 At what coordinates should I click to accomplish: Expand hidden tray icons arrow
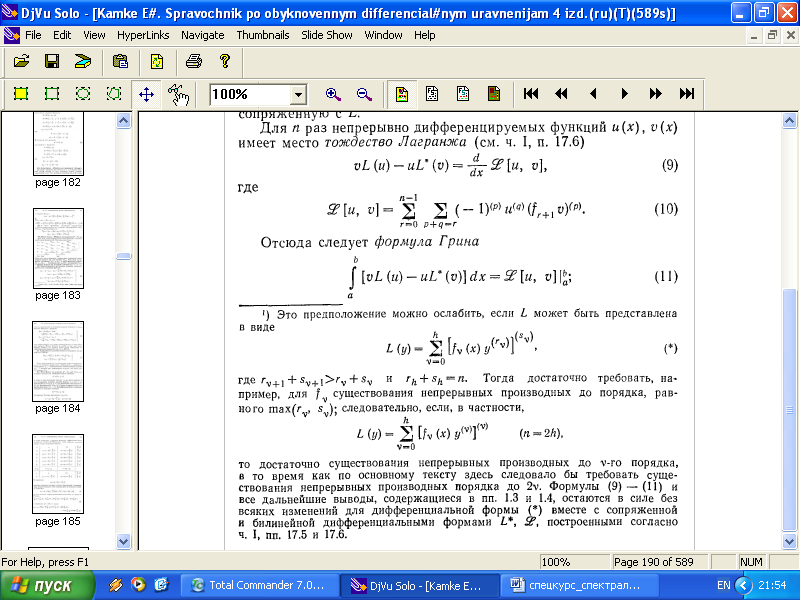(x=744, y=585)
